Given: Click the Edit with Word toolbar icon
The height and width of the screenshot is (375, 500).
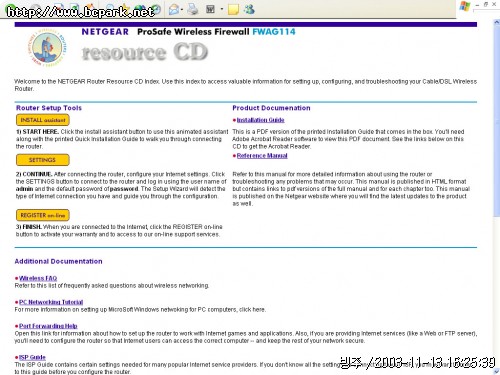Looking at the screenshot, I should [210, 9].
